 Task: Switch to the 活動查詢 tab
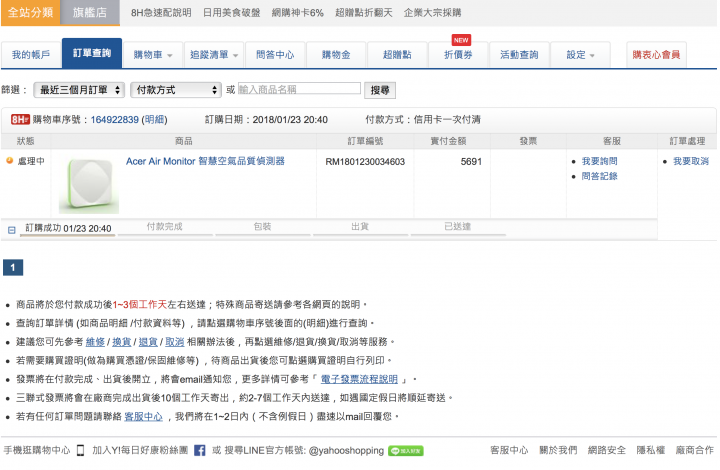(x=519, y=55)
